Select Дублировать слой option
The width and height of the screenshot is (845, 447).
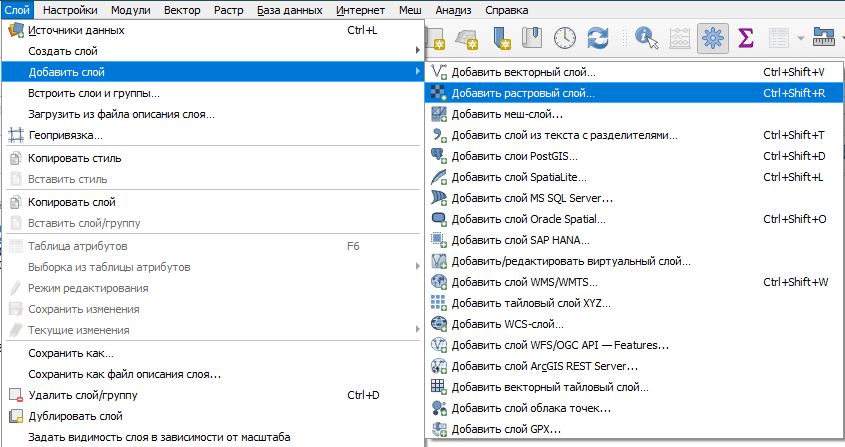pyautogui.click(x=75, y=416)
